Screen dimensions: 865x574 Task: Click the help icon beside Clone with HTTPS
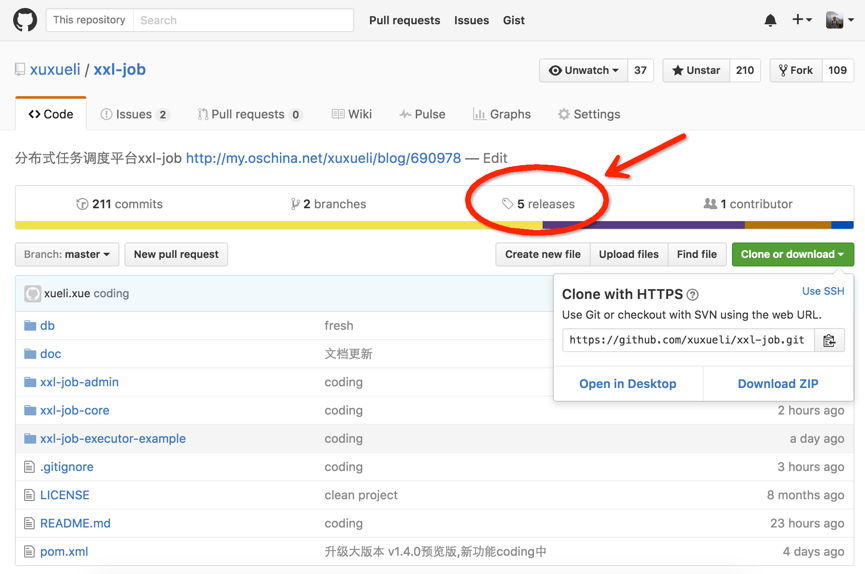click(x=693, y=295)
